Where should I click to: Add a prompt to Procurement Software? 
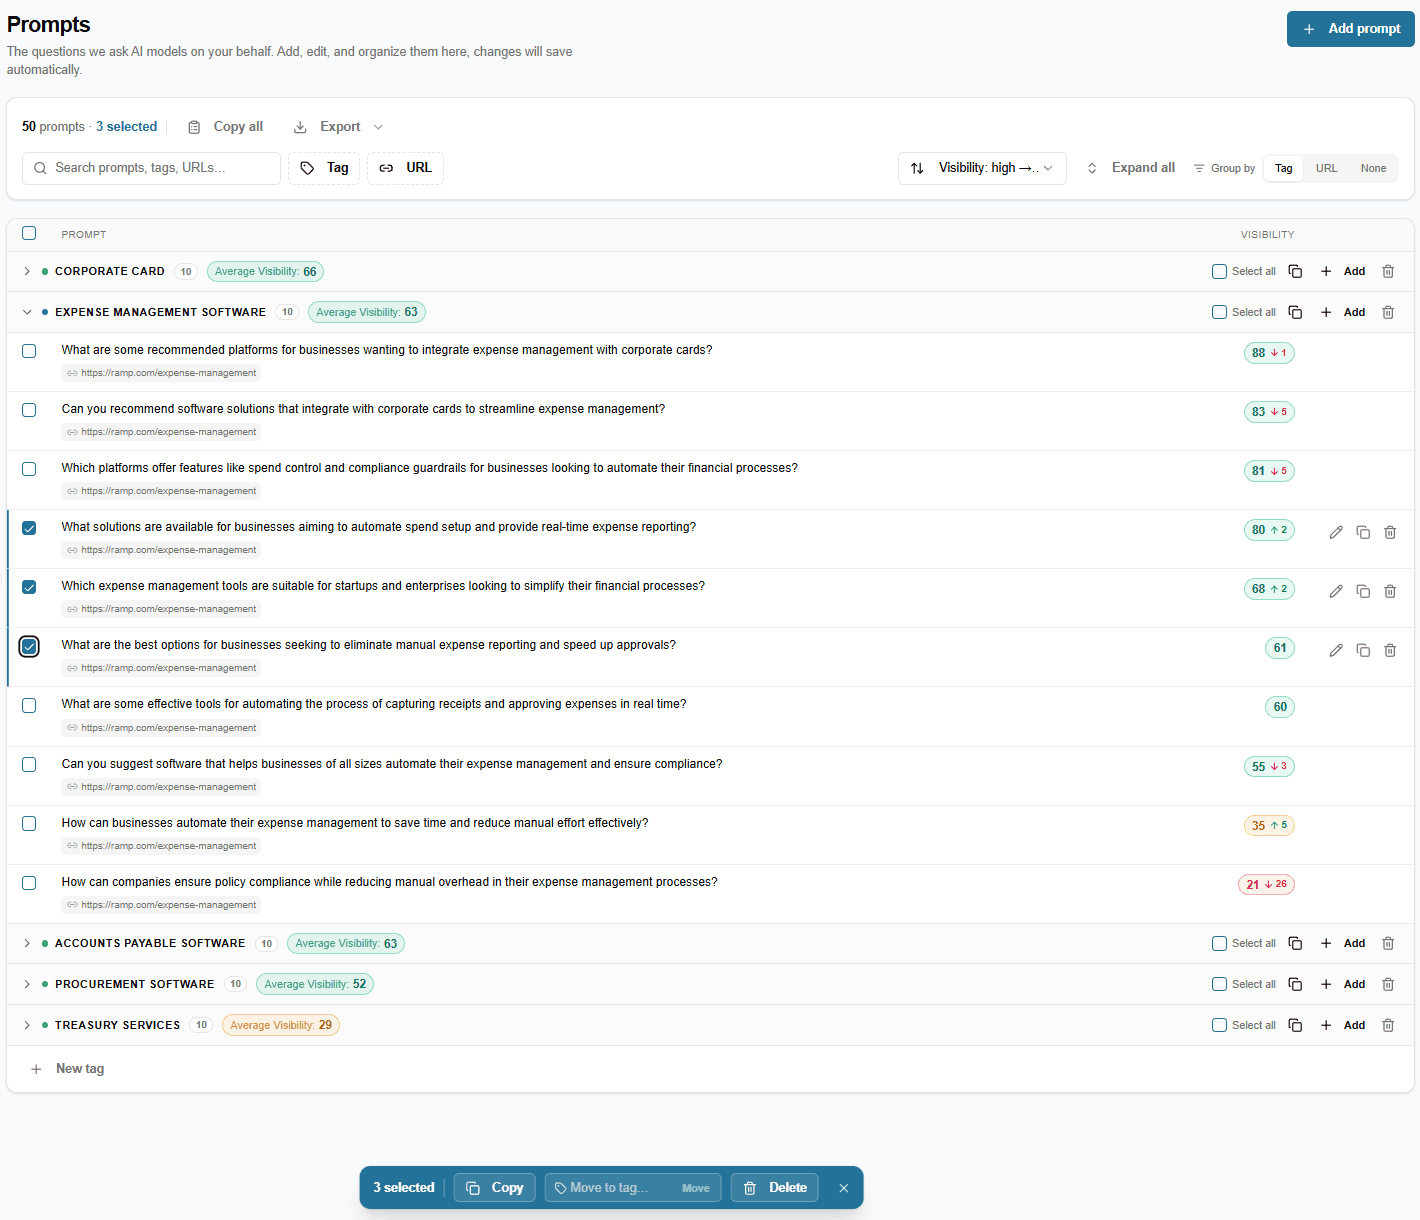coord(1343,984)
